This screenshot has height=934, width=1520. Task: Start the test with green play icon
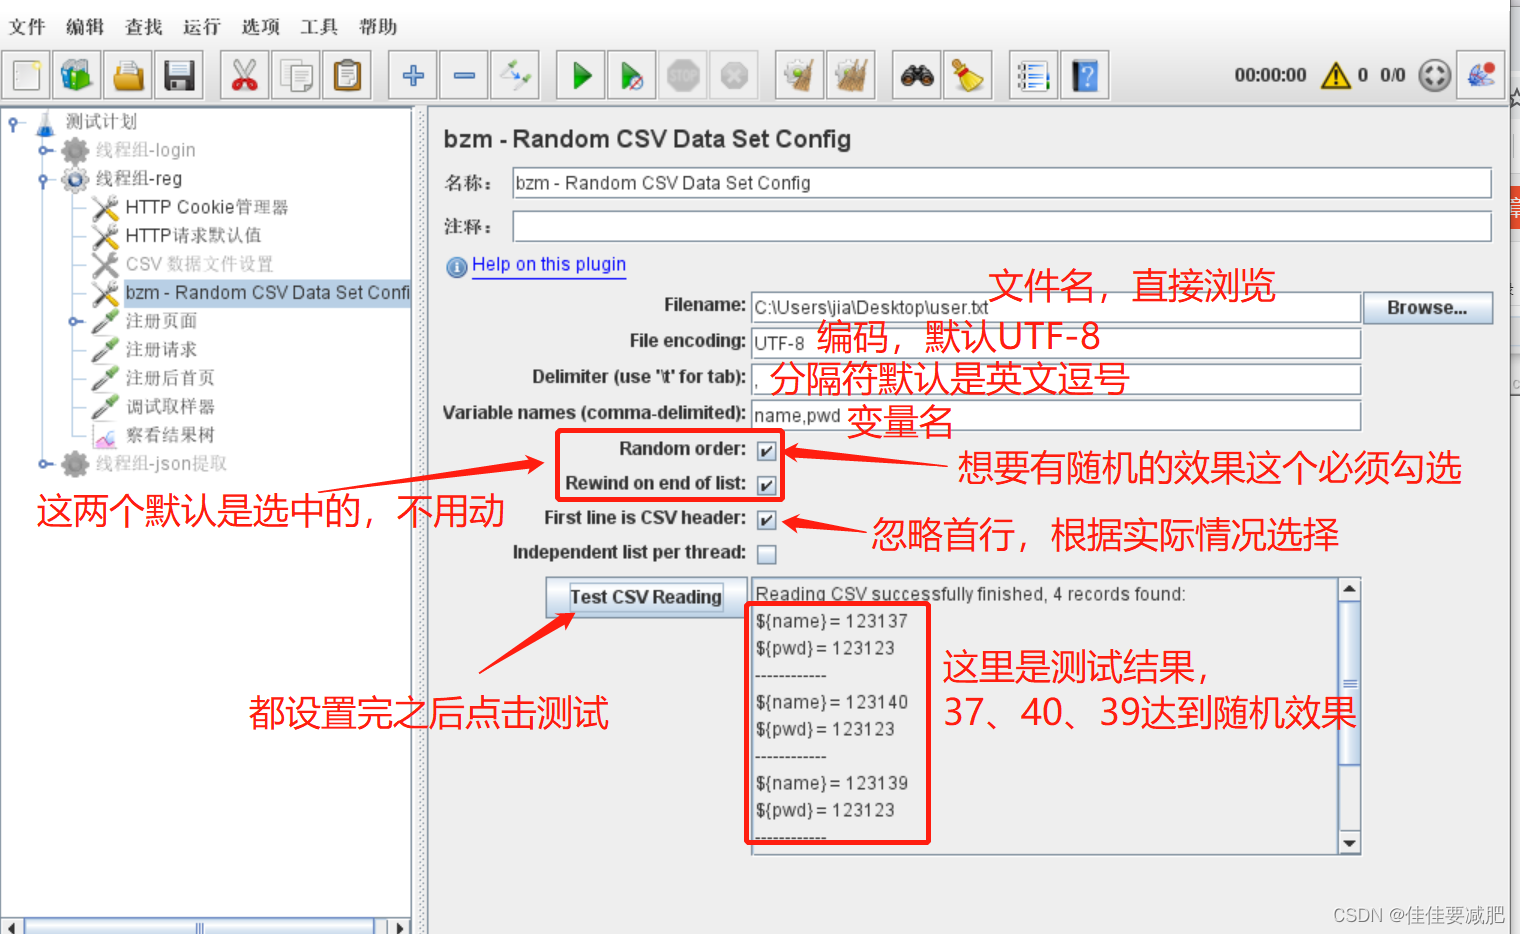(x=581, y=75)
